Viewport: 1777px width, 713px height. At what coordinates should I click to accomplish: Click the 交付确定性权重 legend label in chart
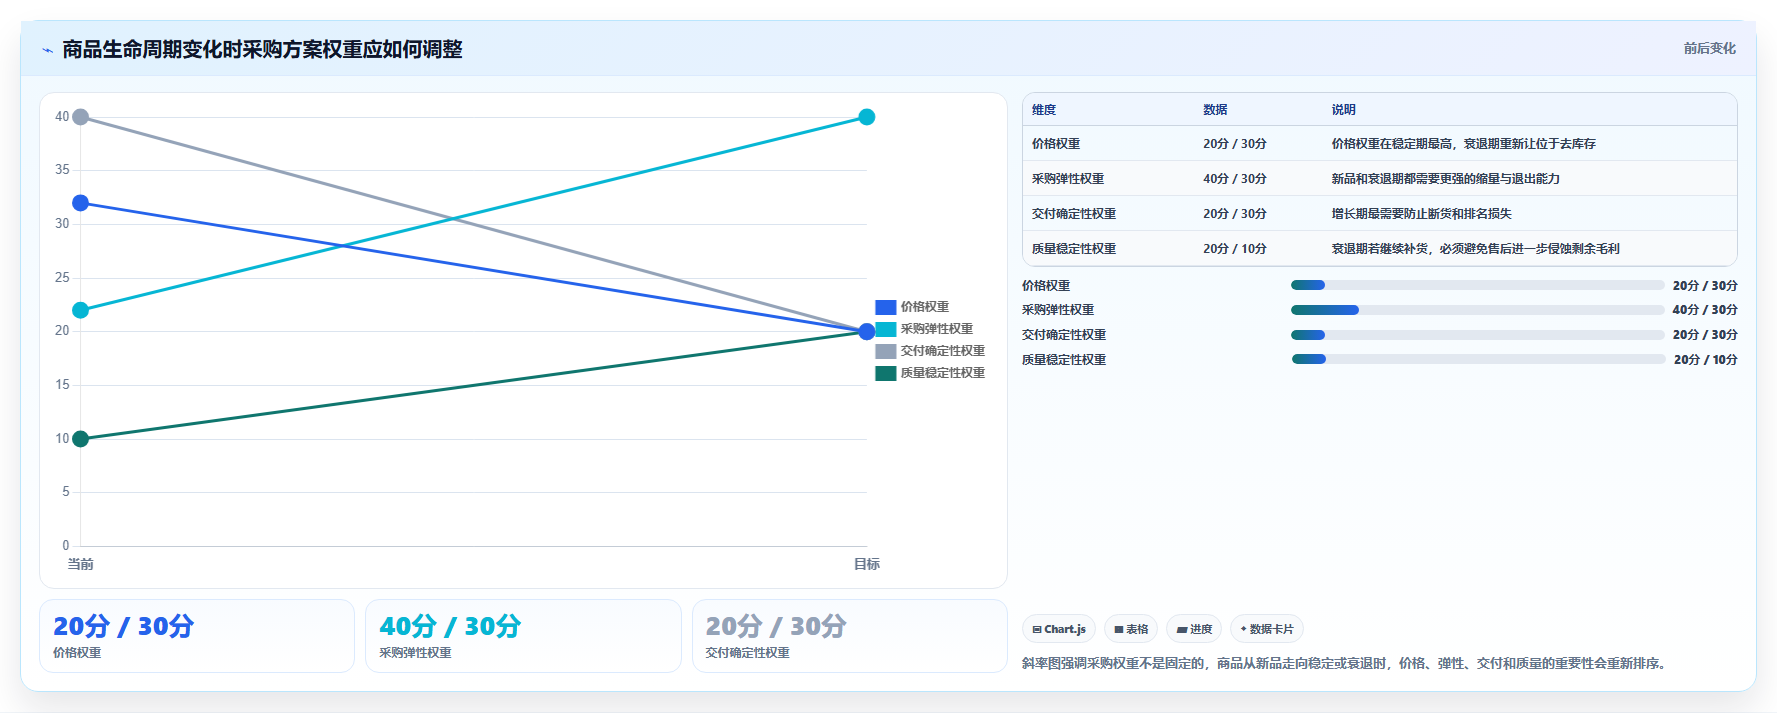point(943,351)
